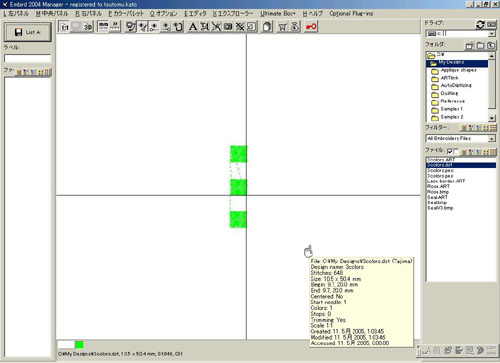Open the drive c: dropdown
Viewport: 500px width, 363px height.
point(492,34)
